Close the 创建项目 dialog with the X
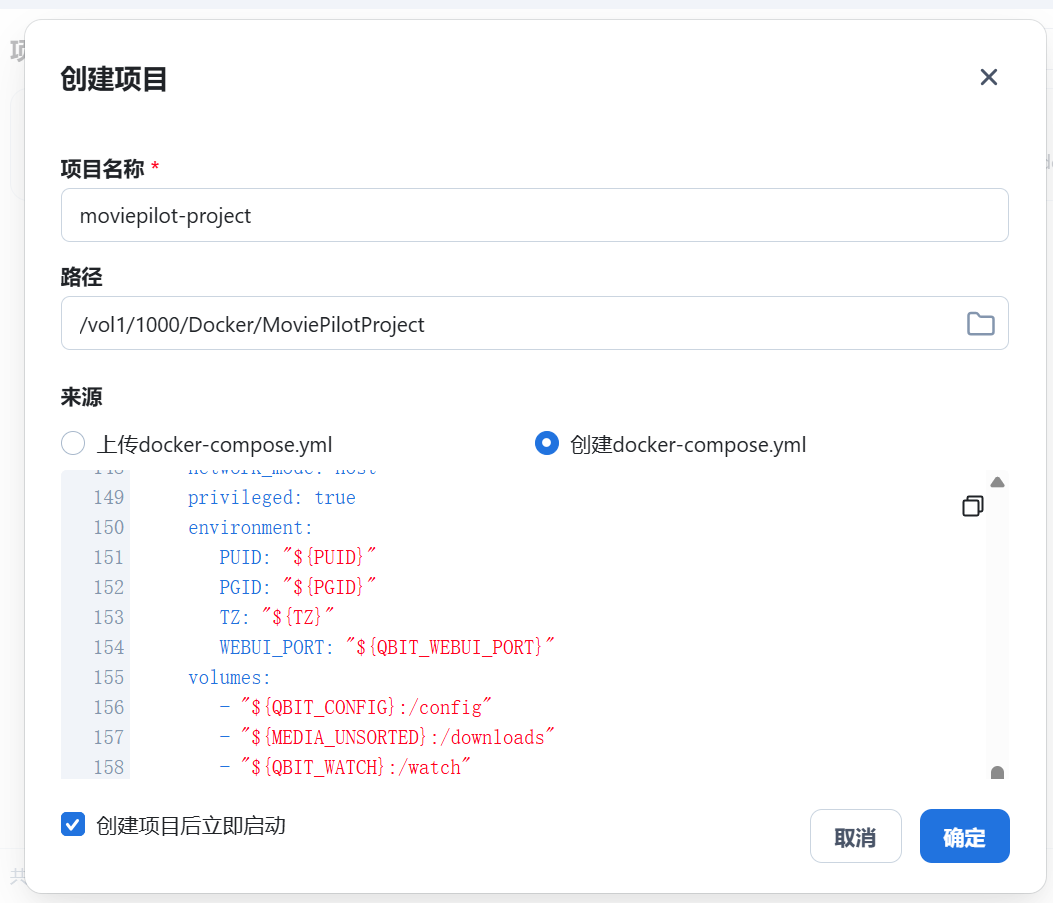This screenshot has width=1053, height=903. click(x=988, y=77)
